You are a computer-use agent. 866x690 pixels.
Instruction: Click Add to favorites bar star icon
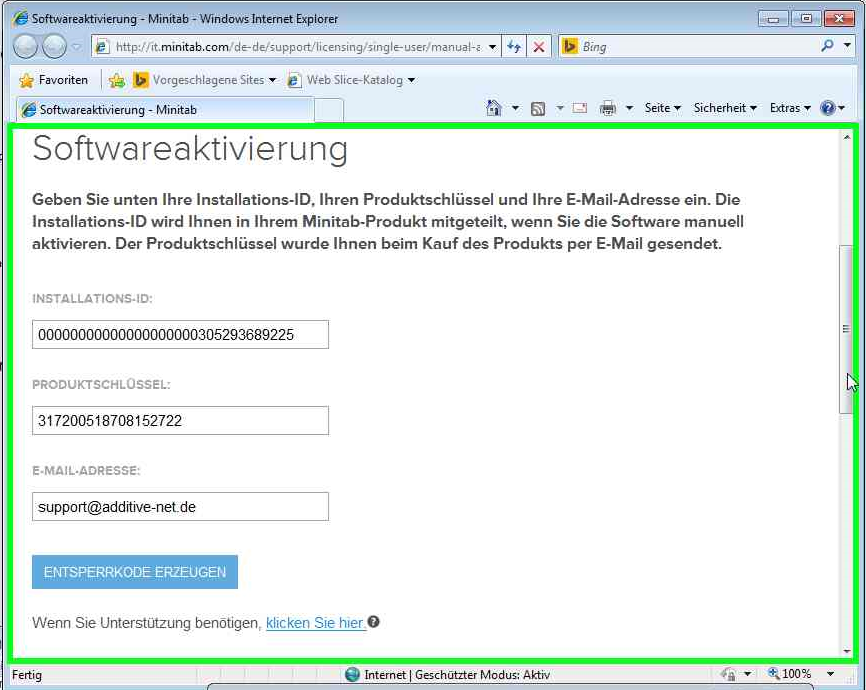117,81
